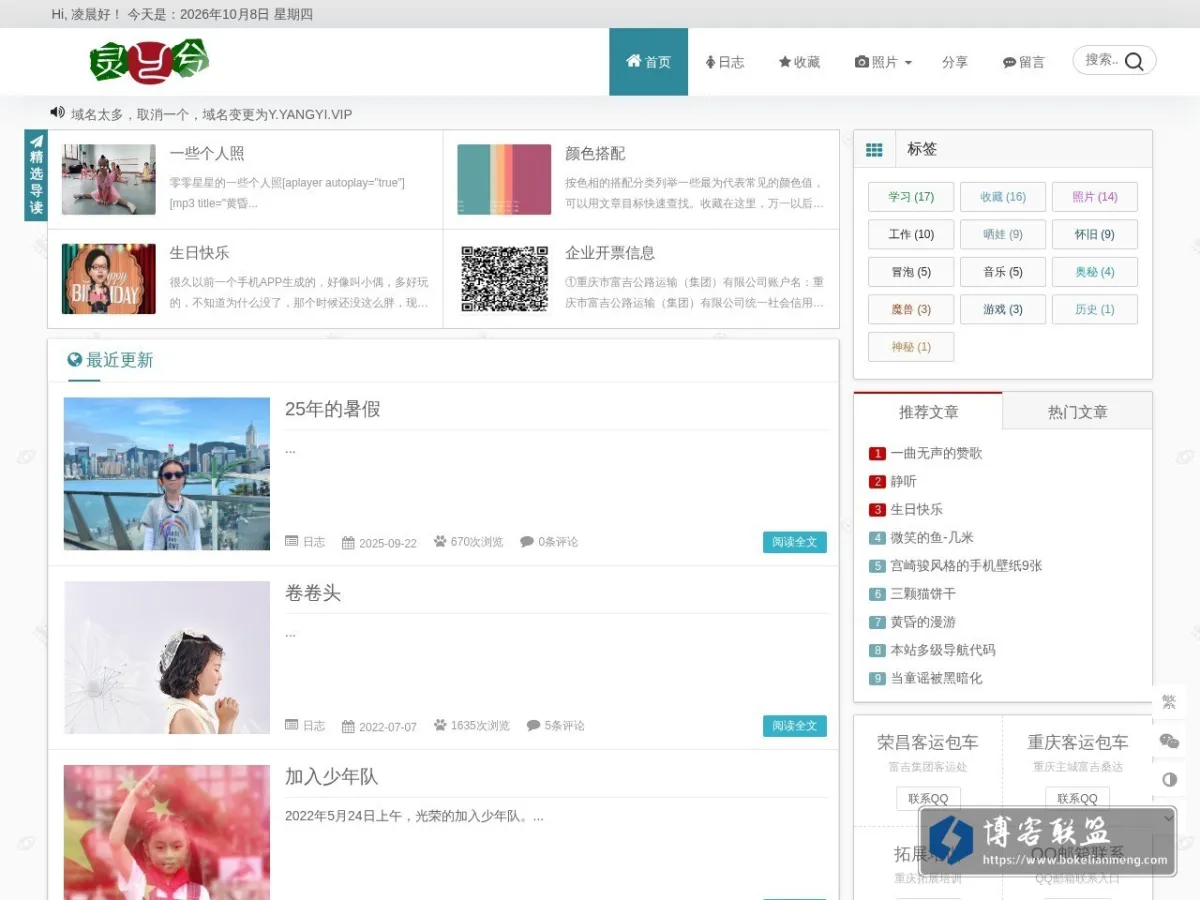Click the speaker announcement icon
The width and height of the screenshot is (1200, 900).
pos(57,113)
